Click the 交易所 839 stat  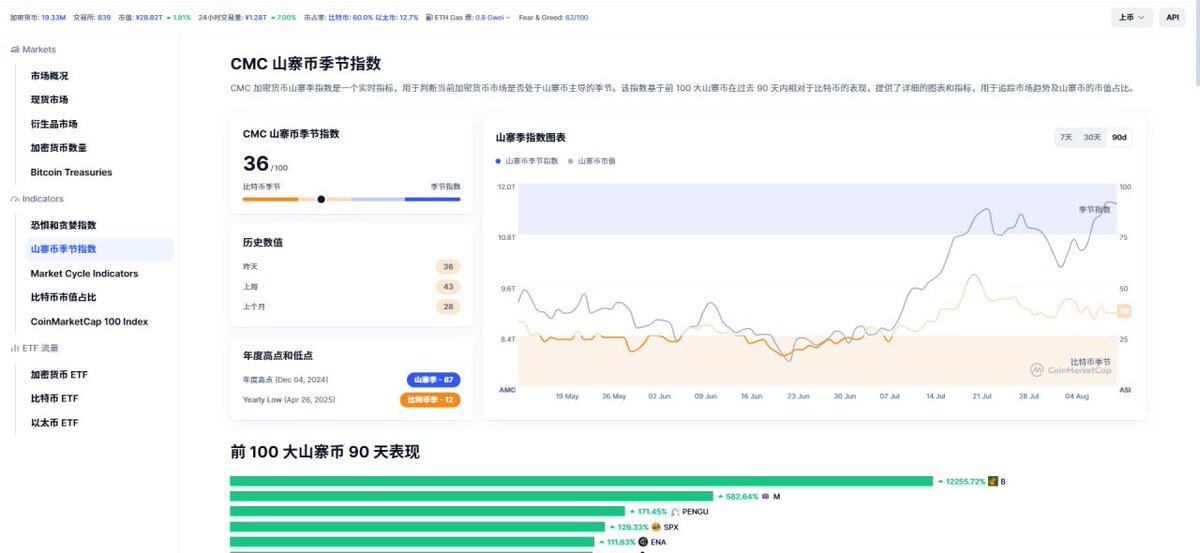tap(92, 17)
